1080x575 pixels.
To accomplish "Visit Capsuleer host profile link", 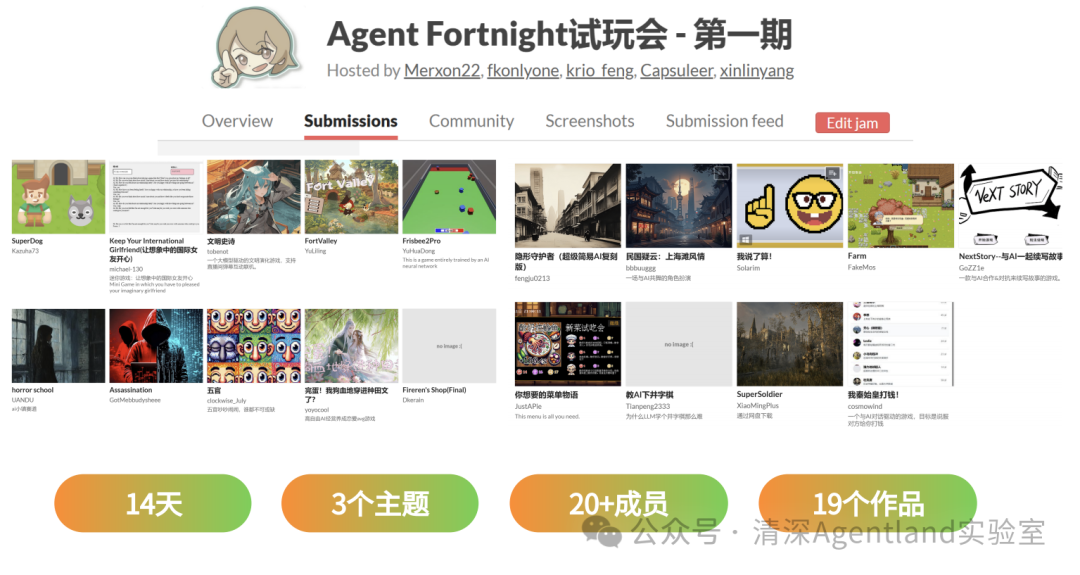I will point(676,71).
